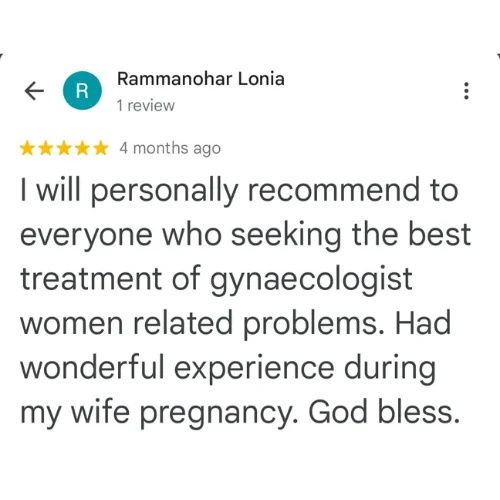This screenshot has width=500, height=500.
Task: Click the line "women related problems. Had"
Action: point(236,323)
